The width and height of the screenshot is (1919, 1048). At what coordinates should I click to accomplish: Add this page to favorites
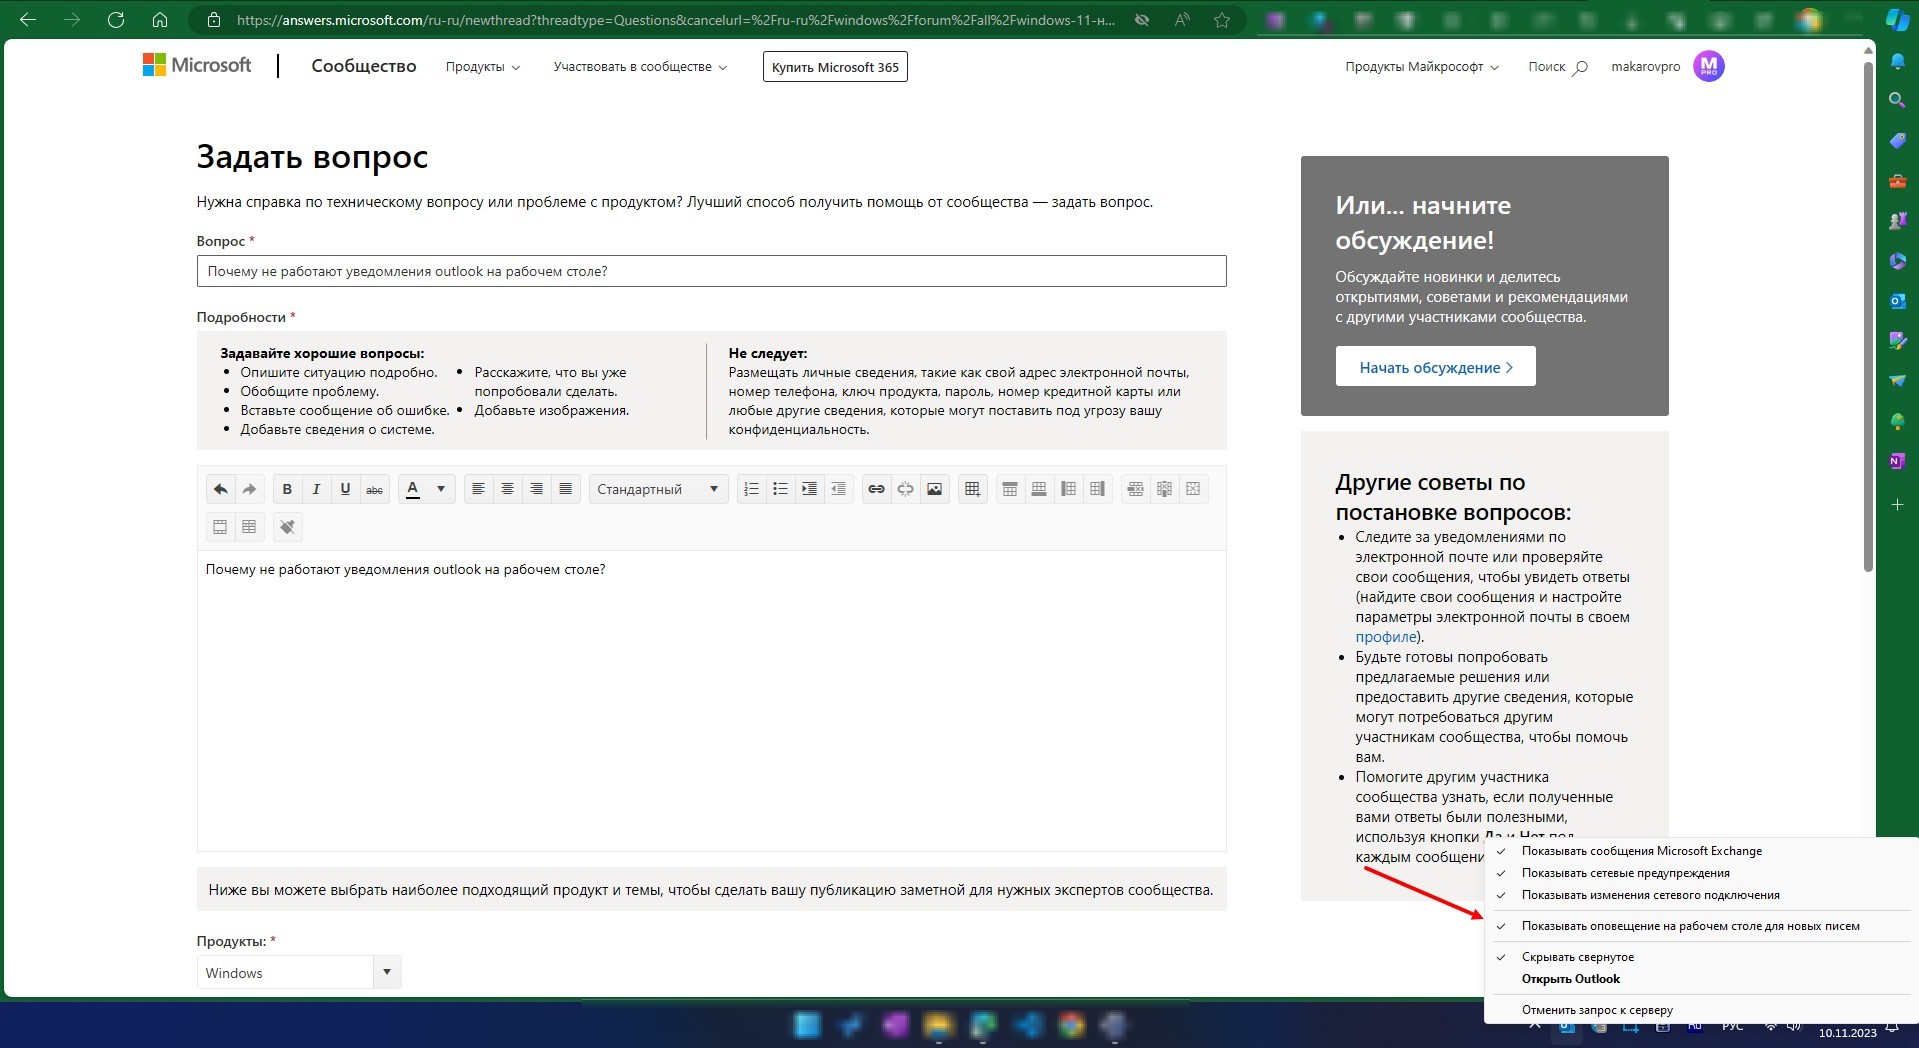[x=1221, y=20]
